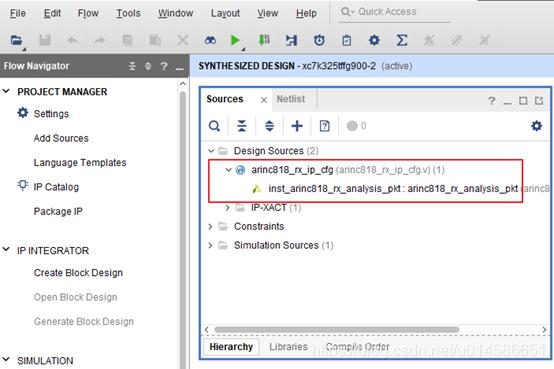
Task: Open Settings via the toolbar gear icon
Action: [374, 40]
